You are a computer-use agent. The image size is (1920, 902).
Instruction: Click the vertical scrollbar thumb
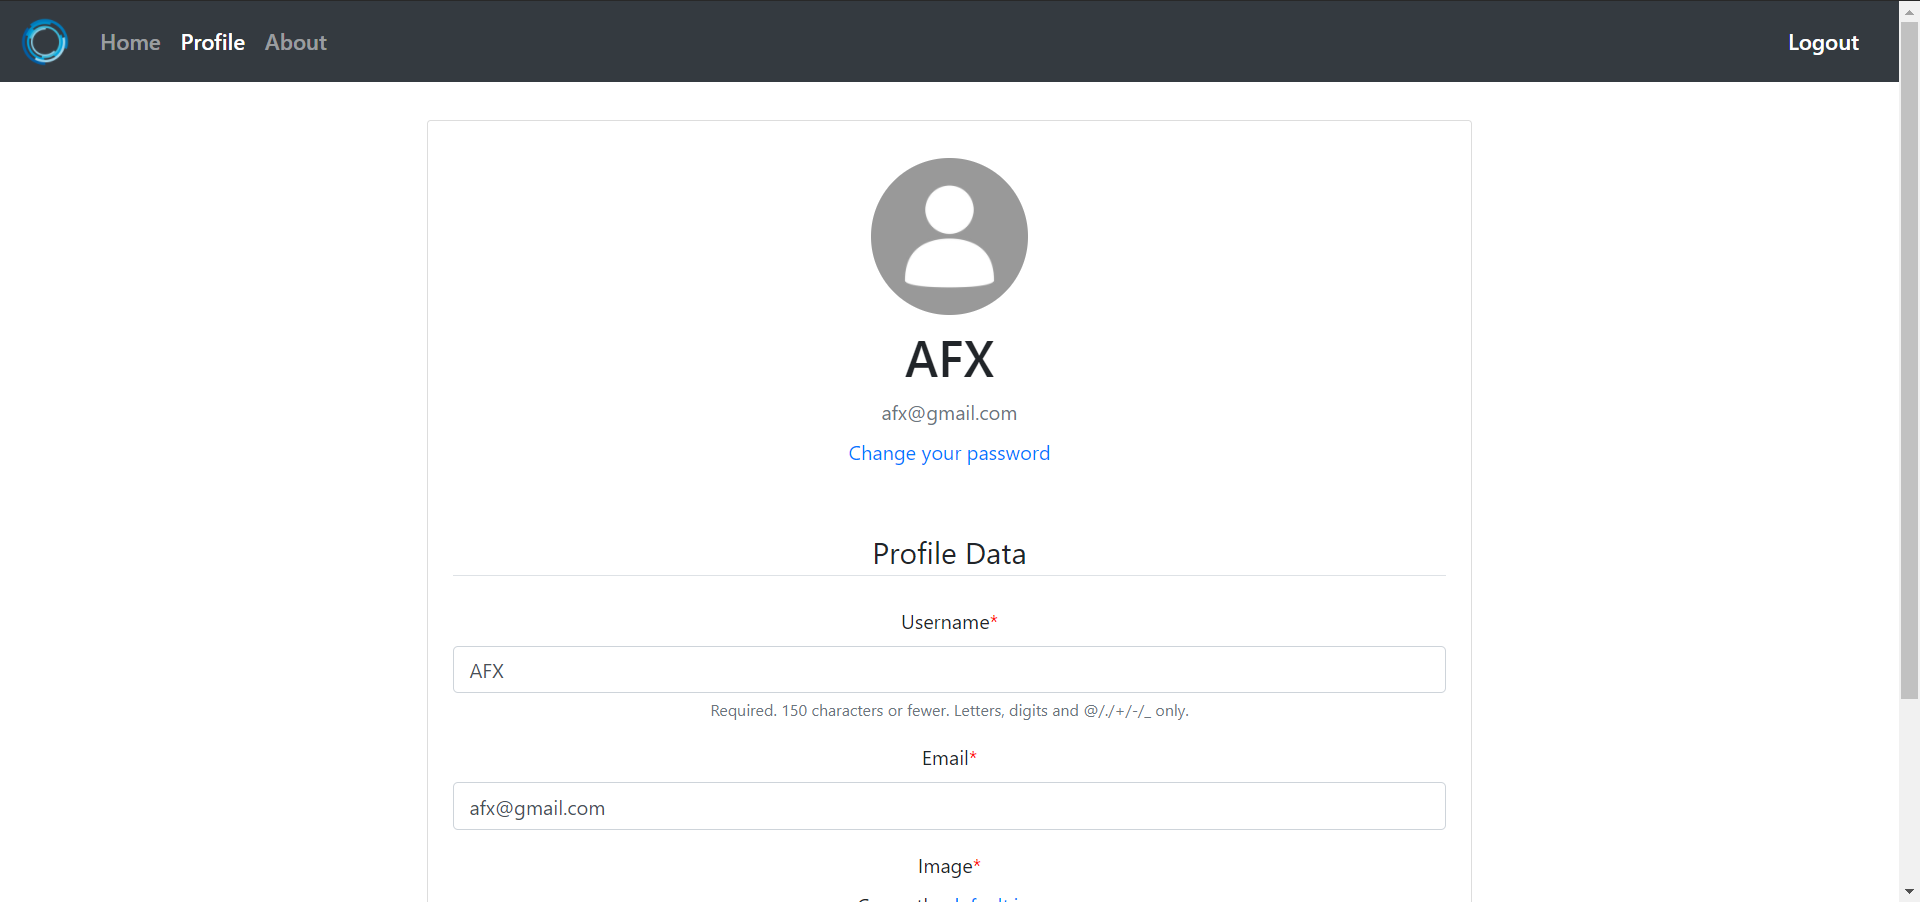1909,360
